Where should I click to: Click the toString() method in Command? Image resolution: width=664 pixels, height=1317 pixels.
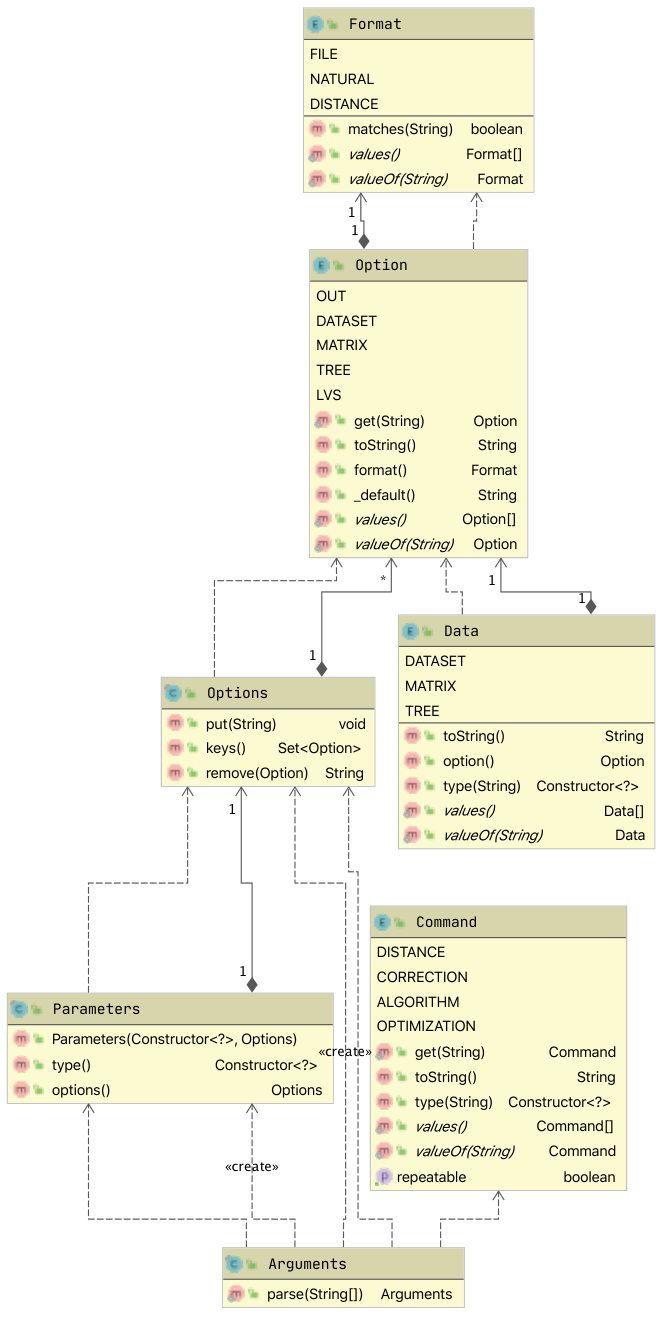click(446, 1077)
